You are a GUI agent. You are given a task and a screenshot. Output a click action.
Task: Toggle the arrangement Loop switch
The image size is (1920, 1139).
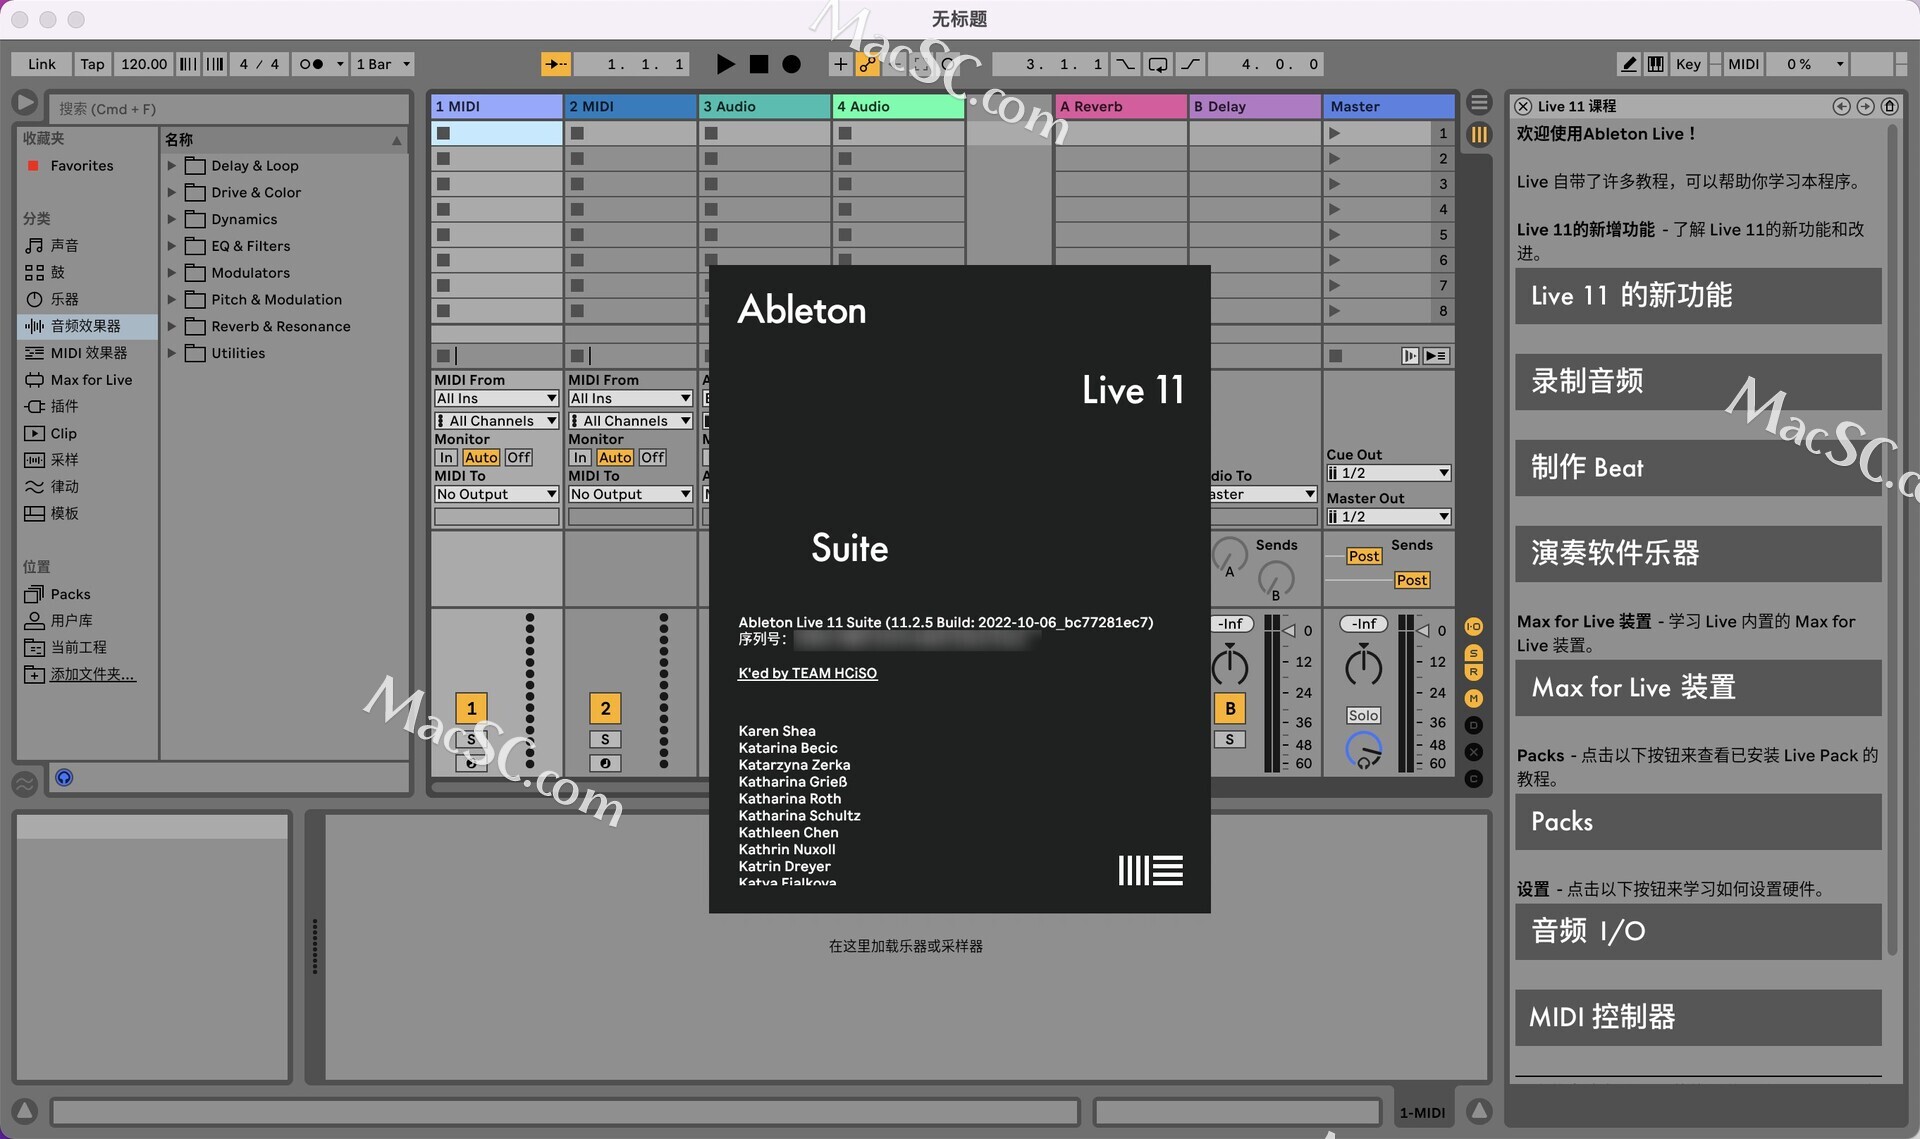click(x=1157, y=64)
